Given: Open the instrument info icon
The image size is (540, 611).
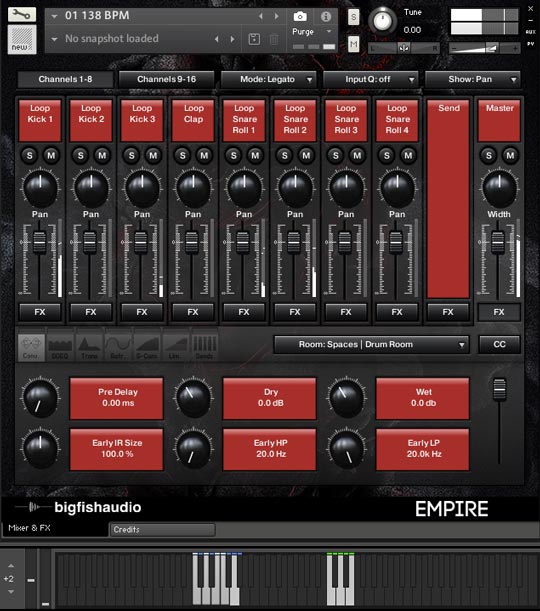Looking at the screenshot, I should pyautogui.click(x=326, y=16).
